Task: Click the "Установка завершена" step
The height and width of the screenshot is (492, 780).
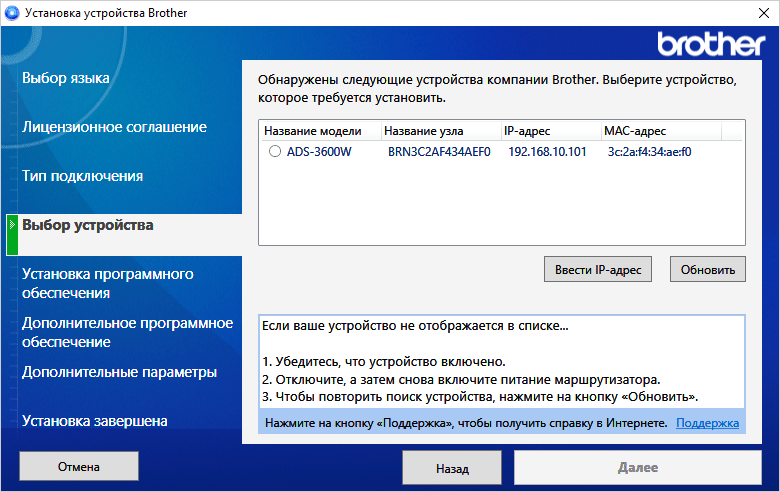Action: pyautogui.click(x=95, y=421)
